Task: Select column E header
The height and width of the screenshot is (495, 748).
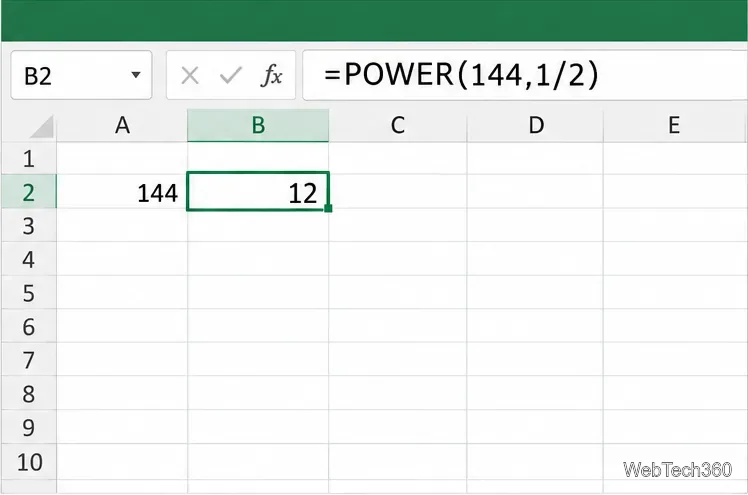Action: (675, 126)
